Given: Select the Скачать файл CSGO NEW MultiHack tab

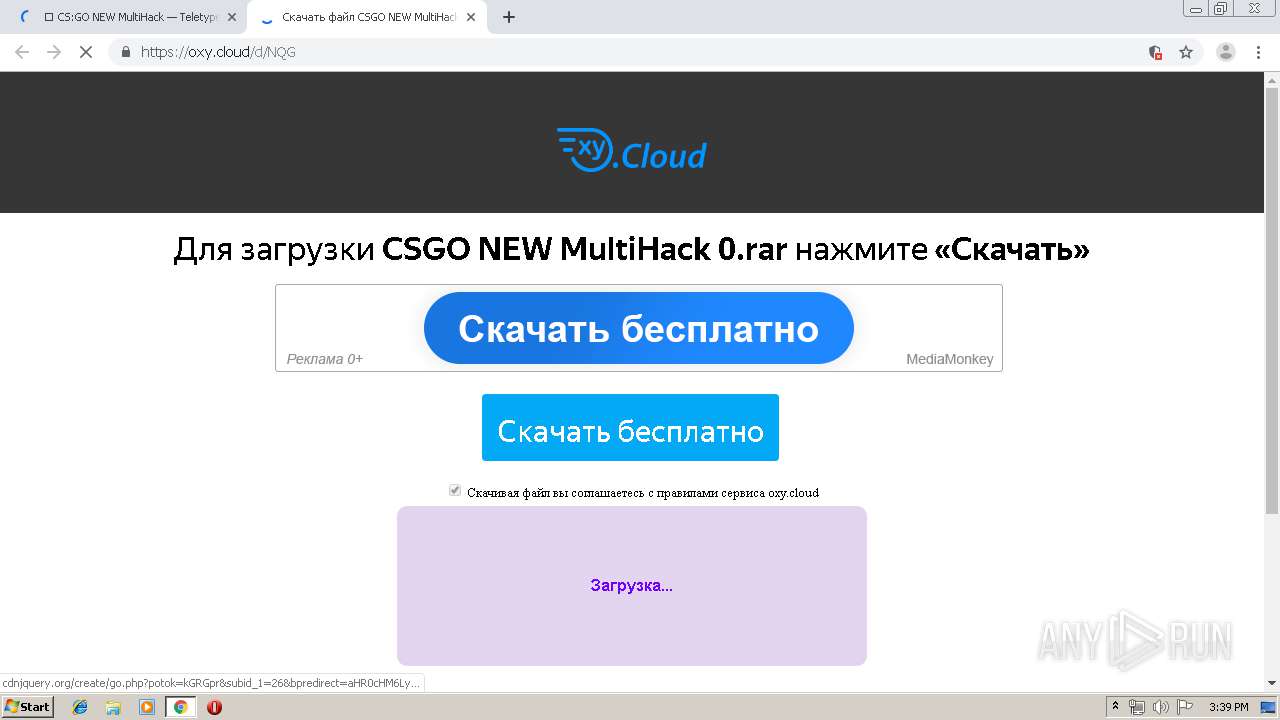Looking at the screenshot, I should (366, 17).
